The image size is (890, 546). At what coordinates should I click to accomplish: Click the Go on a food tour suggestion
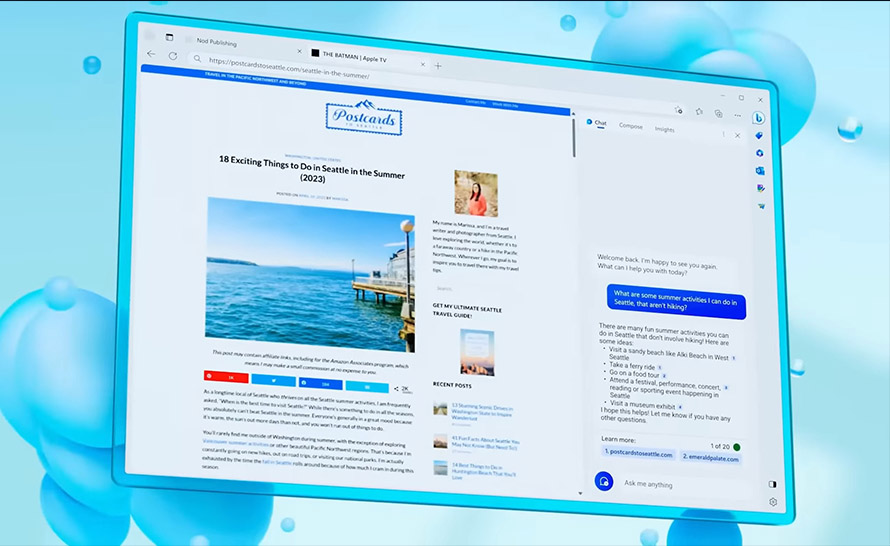point(634,374)
